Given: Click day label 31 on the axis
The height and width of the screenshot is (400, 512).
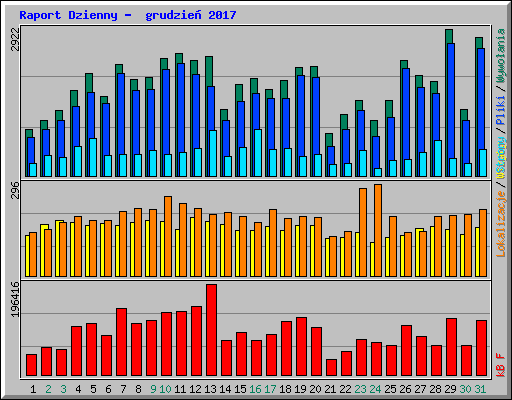Looking at the screenshot, I should pos(480,389).
